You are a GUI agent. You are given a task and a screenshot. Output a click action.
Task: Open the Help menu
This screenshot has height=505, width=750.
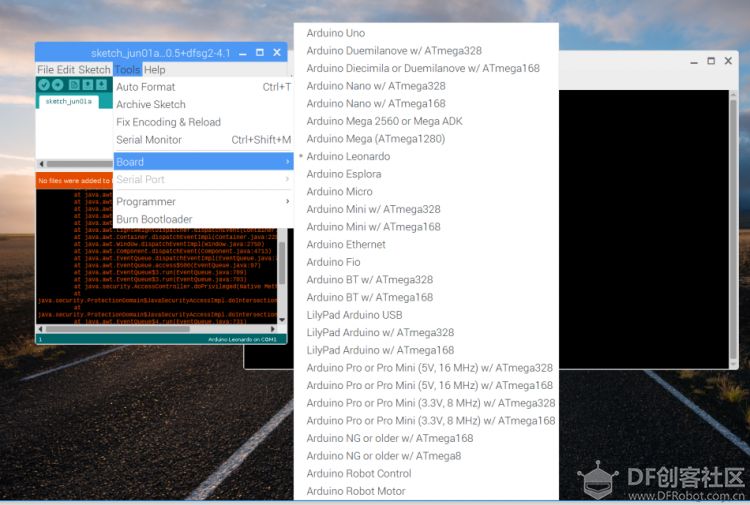154,69
